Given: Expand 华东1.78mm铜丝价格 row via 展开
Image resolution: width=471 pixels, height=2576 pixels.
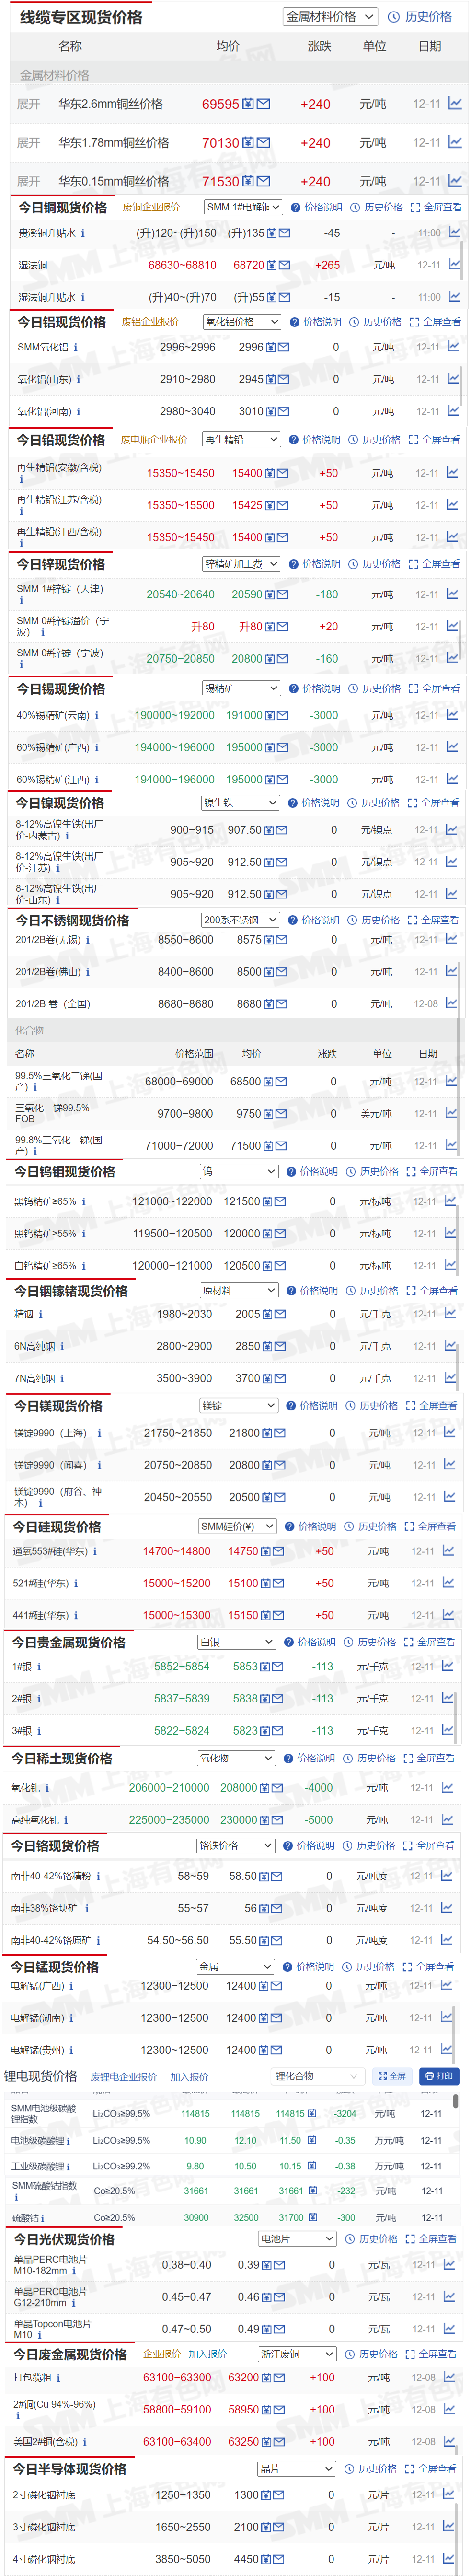Looking at the screenshot, I should (29, 143).
